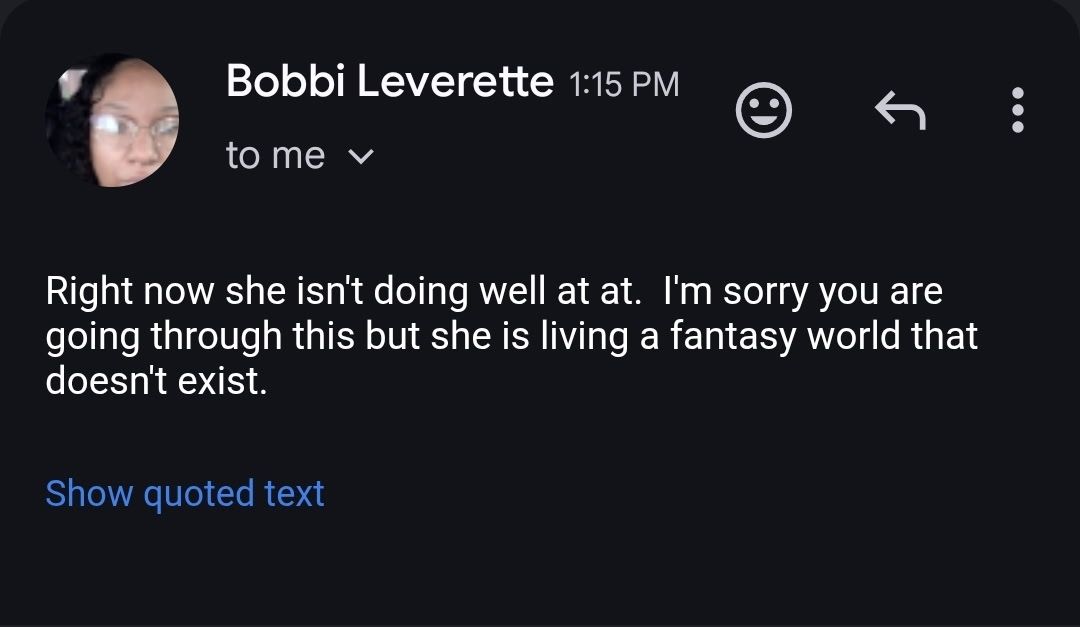Show quoted text in the email
Screen dimensions: 1080x627
[185, 493]
